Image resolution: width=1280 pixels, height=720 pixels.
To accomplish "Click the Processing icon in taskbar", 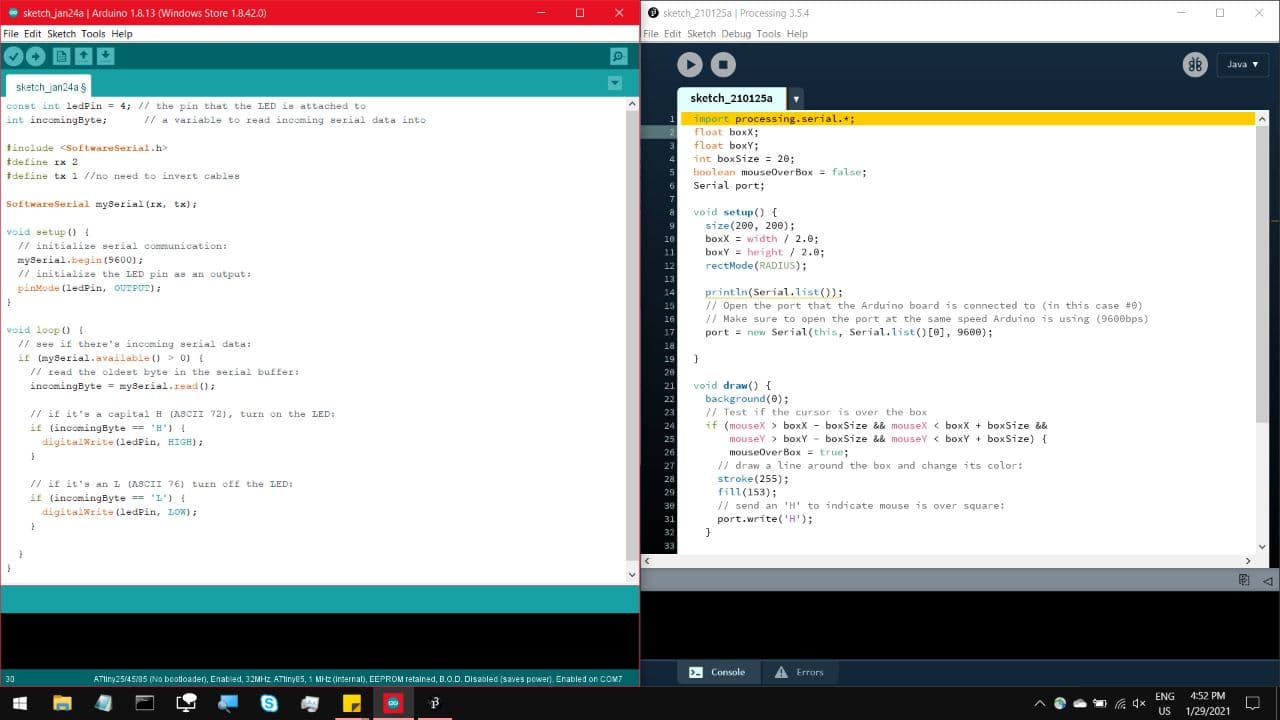I will tap(434, 703).
